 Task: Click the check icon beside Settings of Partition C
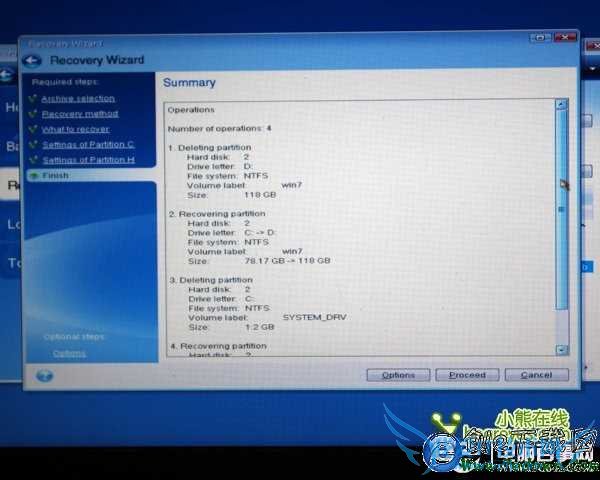(x=34, y=144)
